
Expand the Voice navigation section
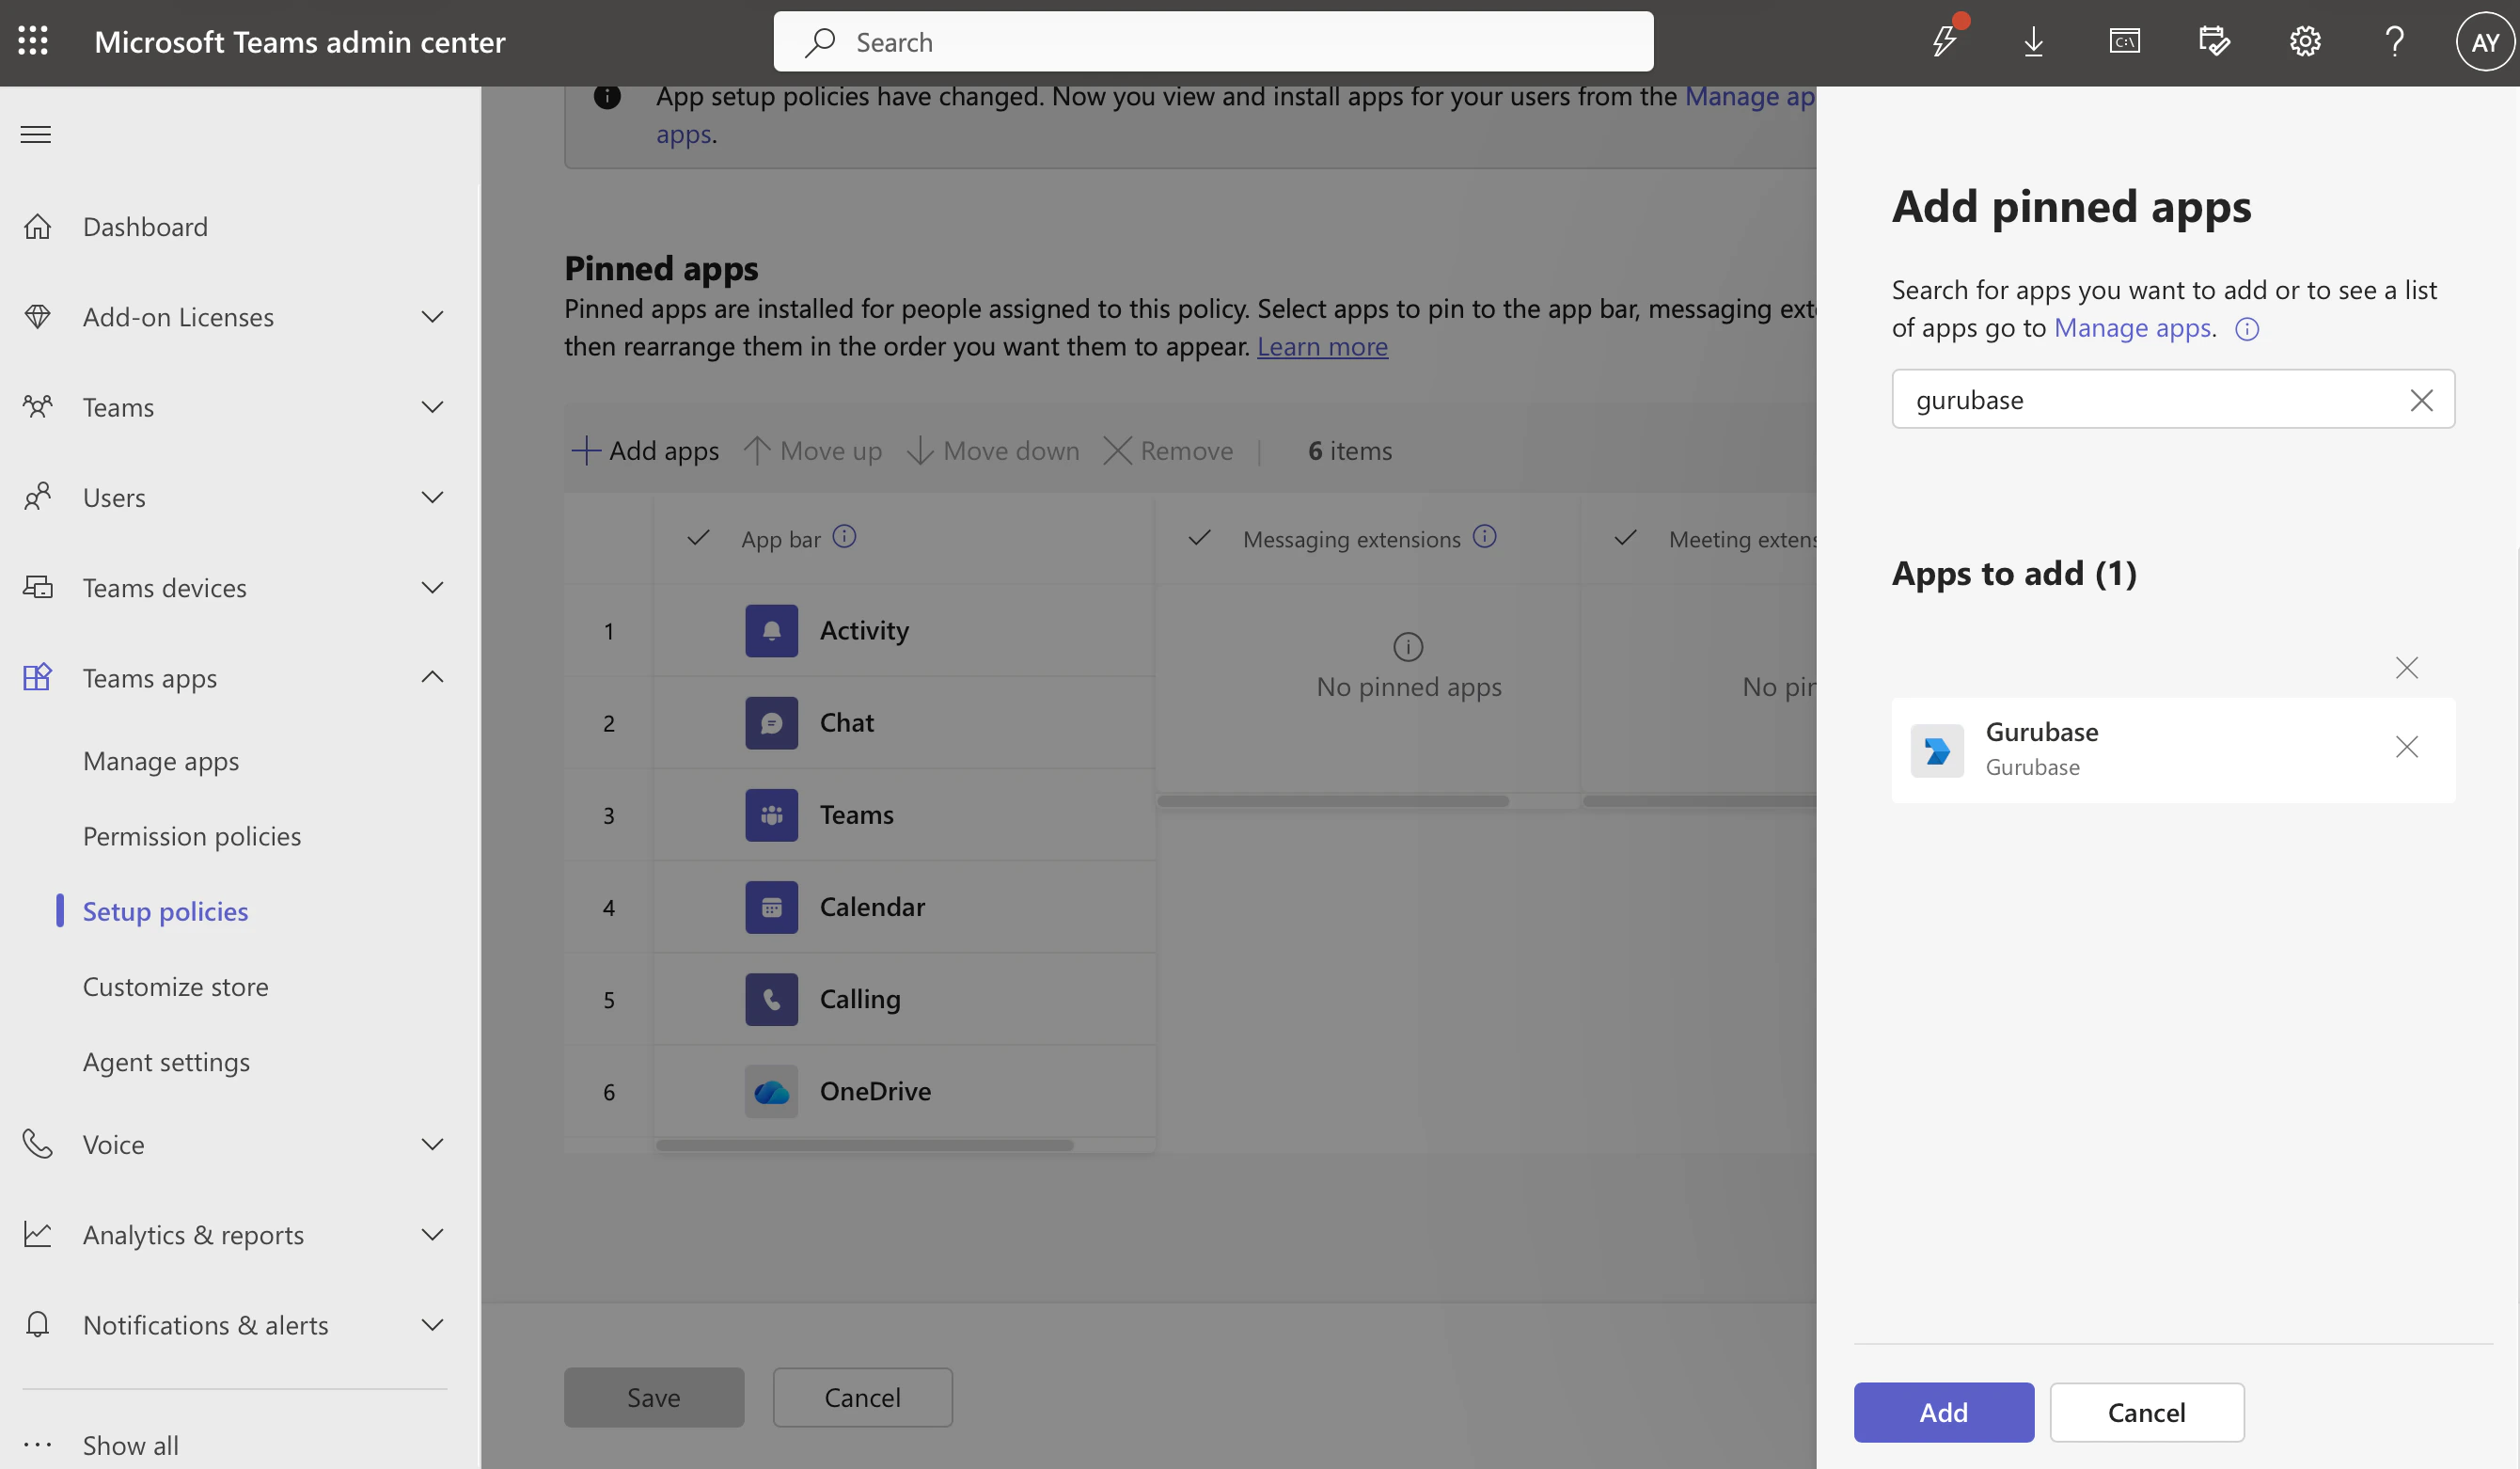432,1144
